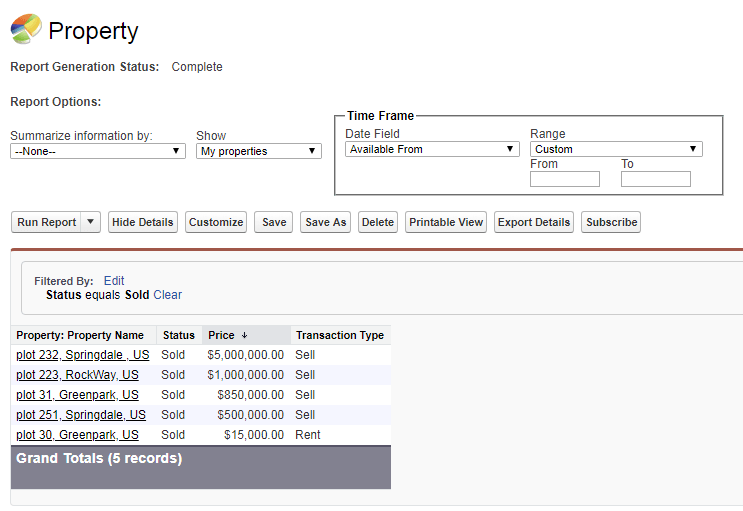Clear the Status equals Sold filter
This screenshot has height=511, width=743.
[167, 295]
